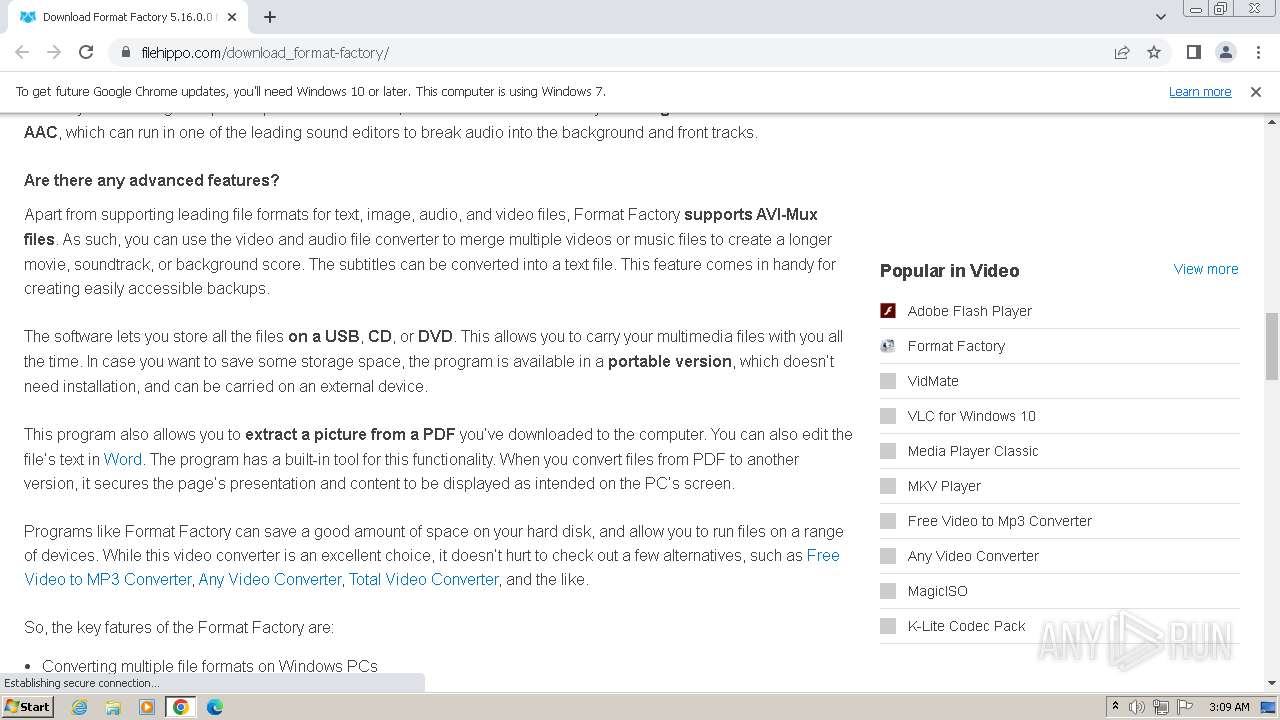This screenshot has width=1280, height=720.
Task: Click the Adobe Flash Player icon
Action: [888, 311]
